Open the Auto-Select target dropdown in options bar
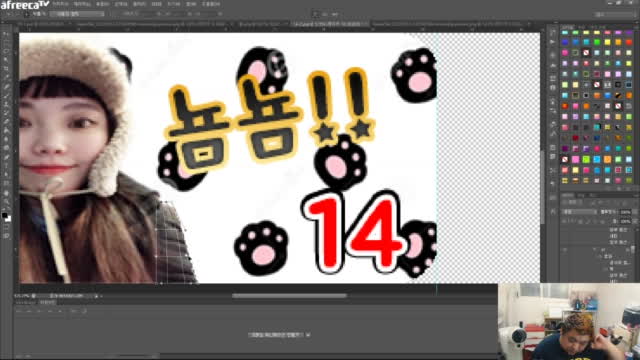640x360 pixels. tap(77, 14)
